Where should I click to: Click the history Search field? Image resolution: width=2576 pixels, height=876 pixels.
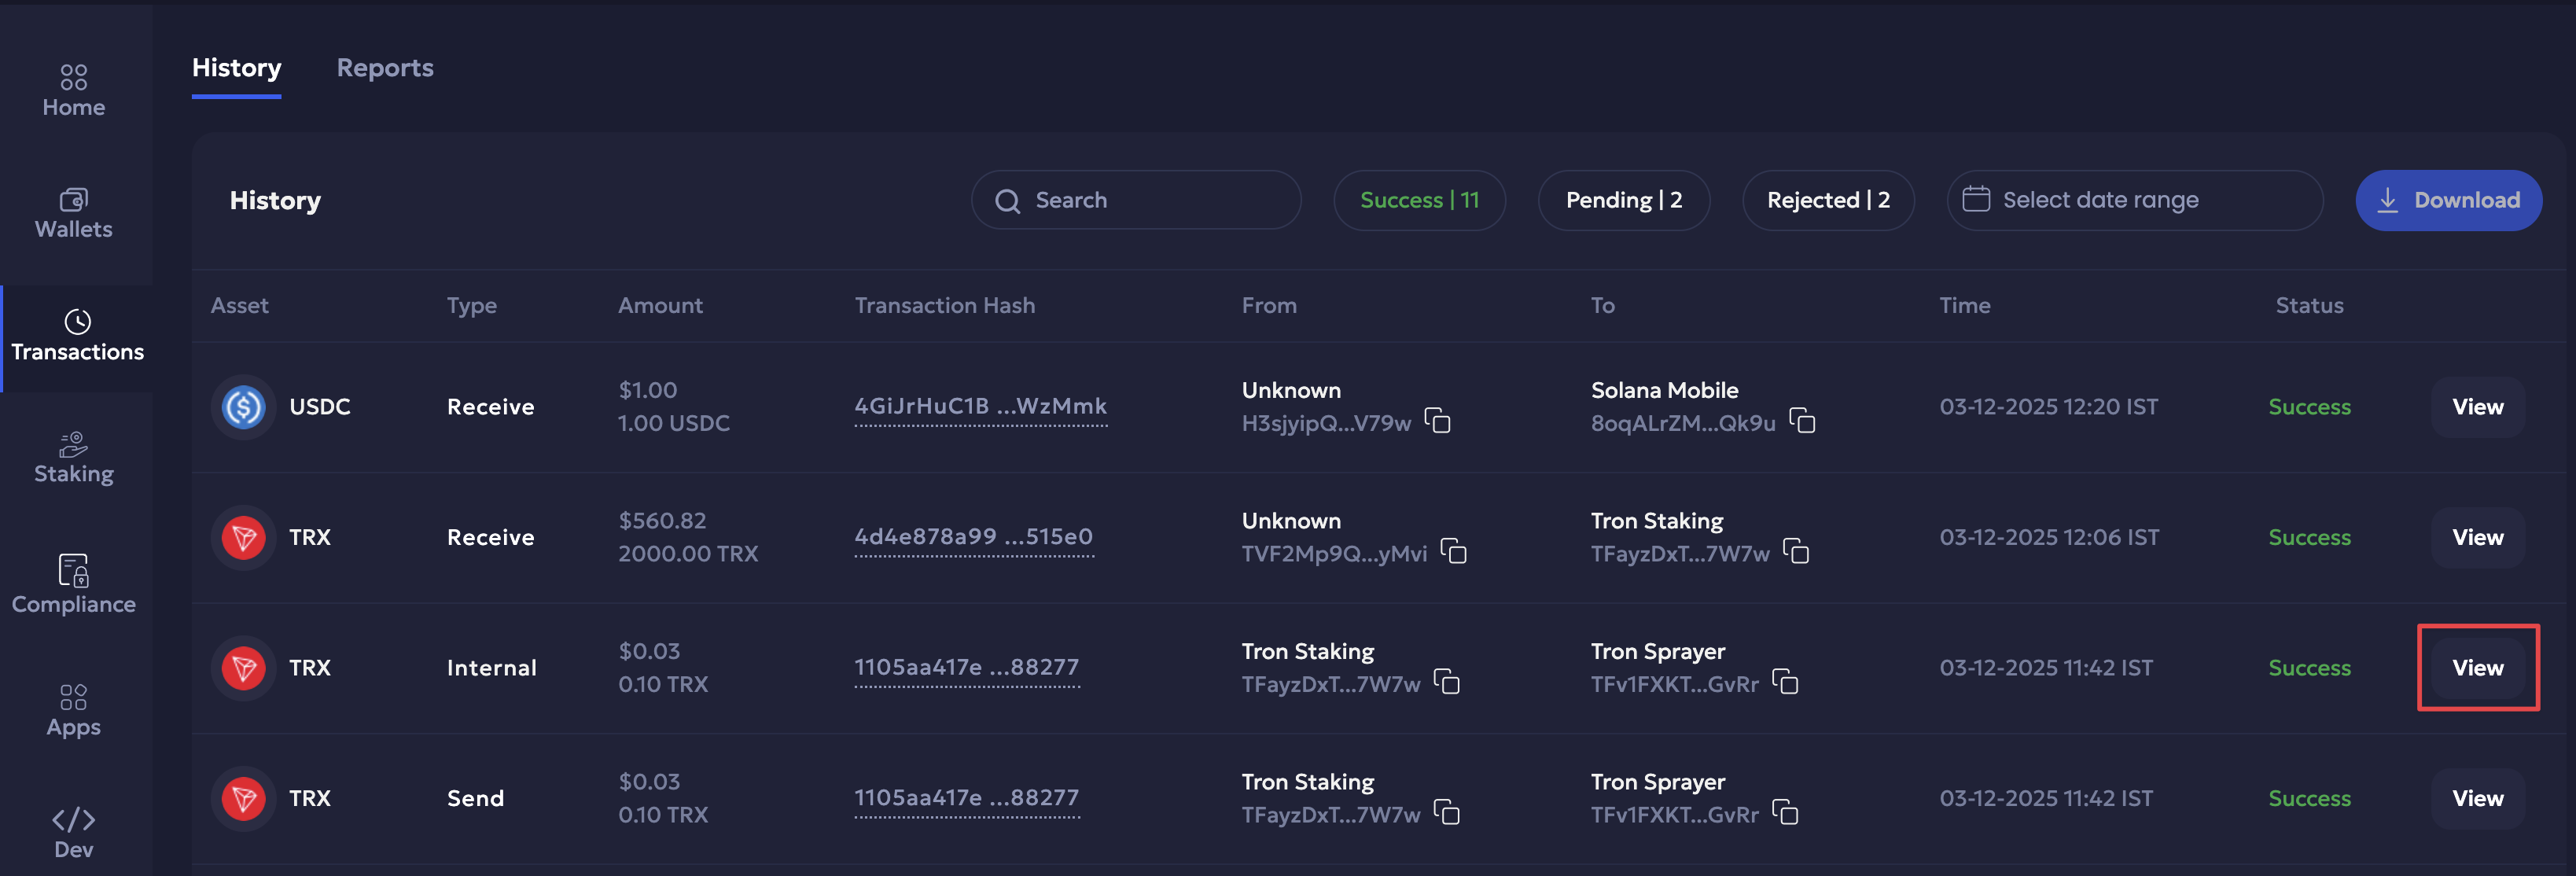point(1135,200)
